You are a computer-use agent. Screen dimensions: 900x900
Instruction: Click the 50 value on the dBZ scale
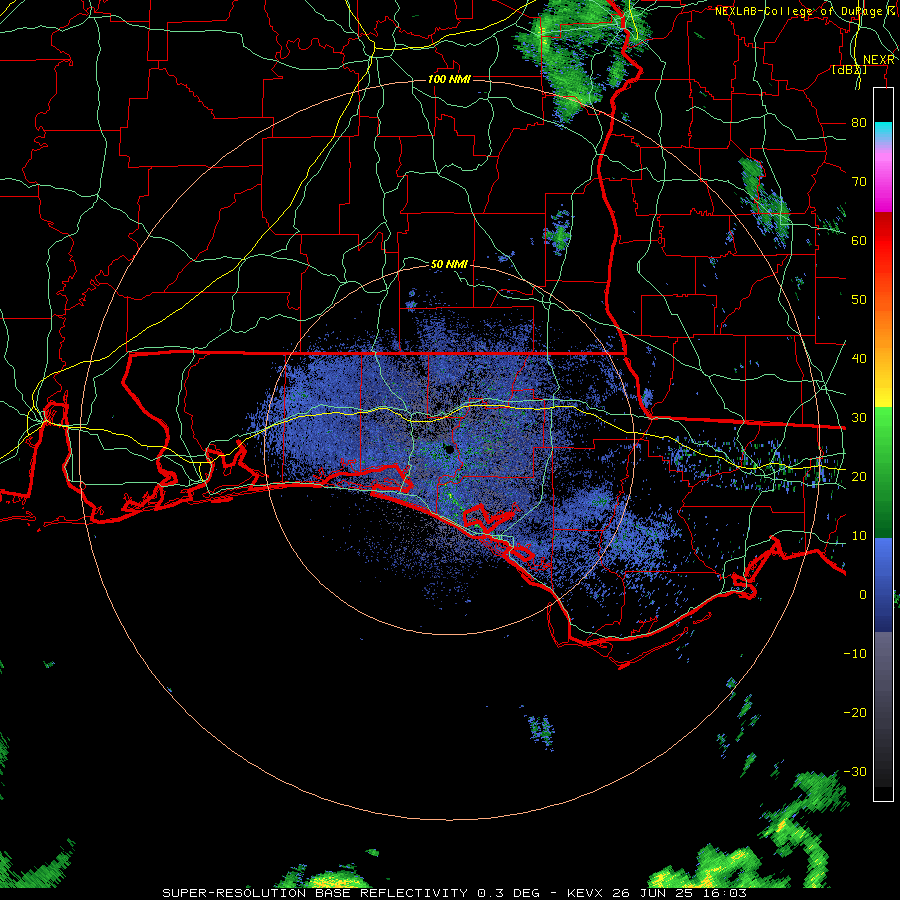coord(859,300)
